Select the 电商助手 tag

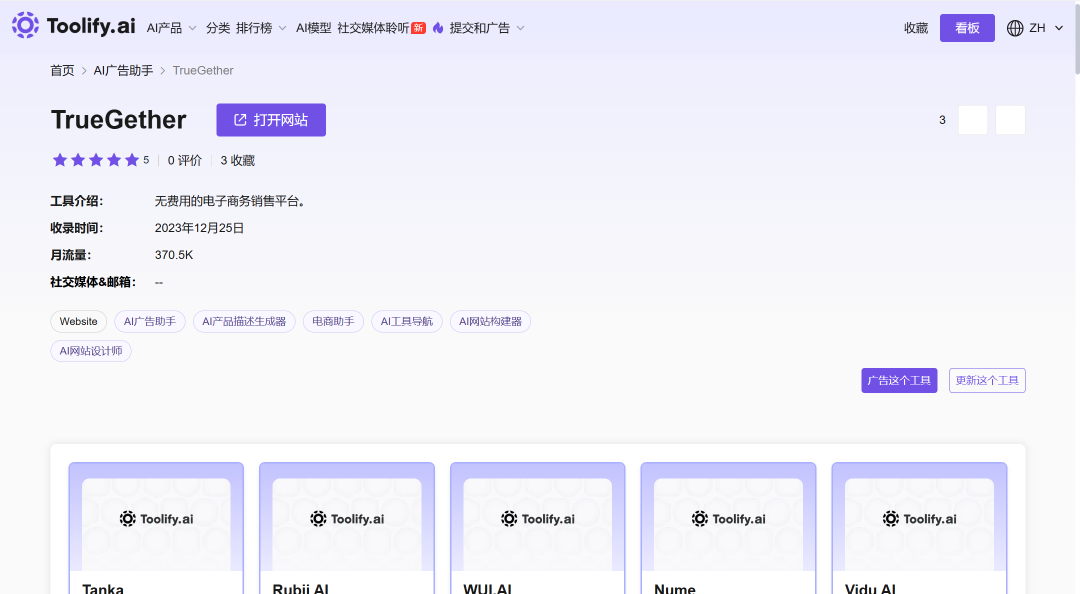333,322
